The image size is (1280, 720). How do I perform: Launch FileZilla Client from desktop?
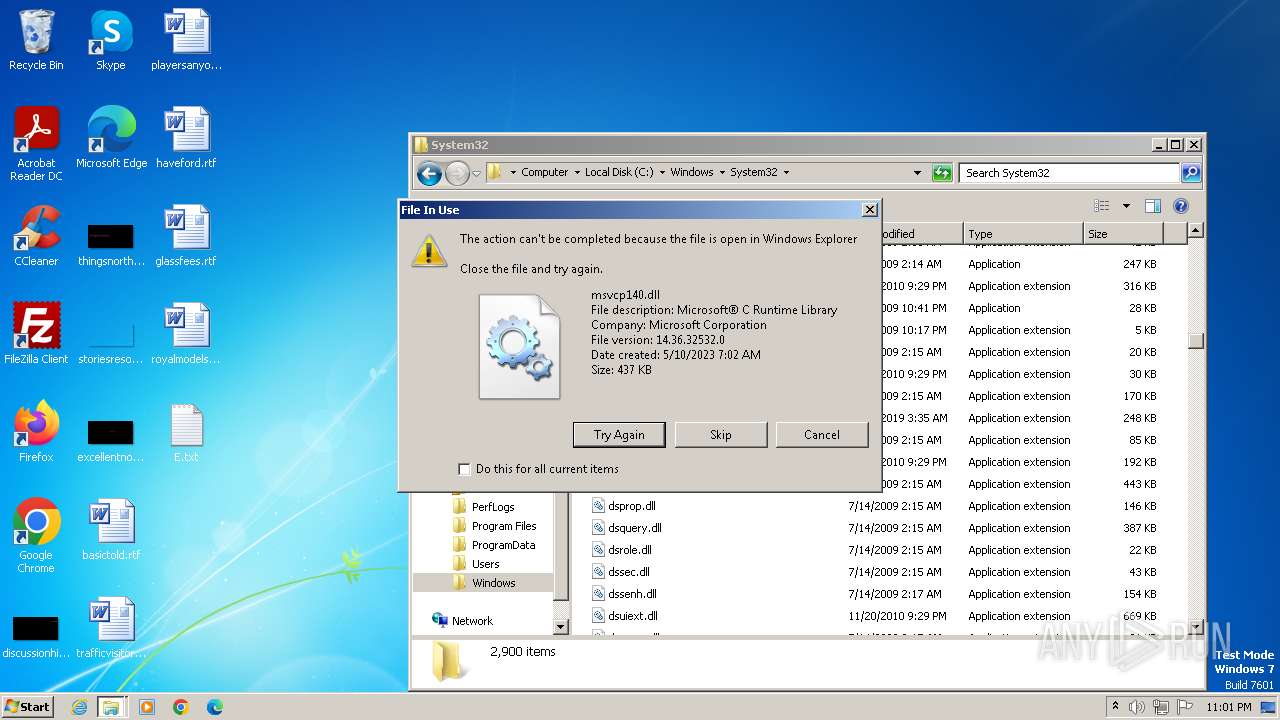[x=36, y=334]
